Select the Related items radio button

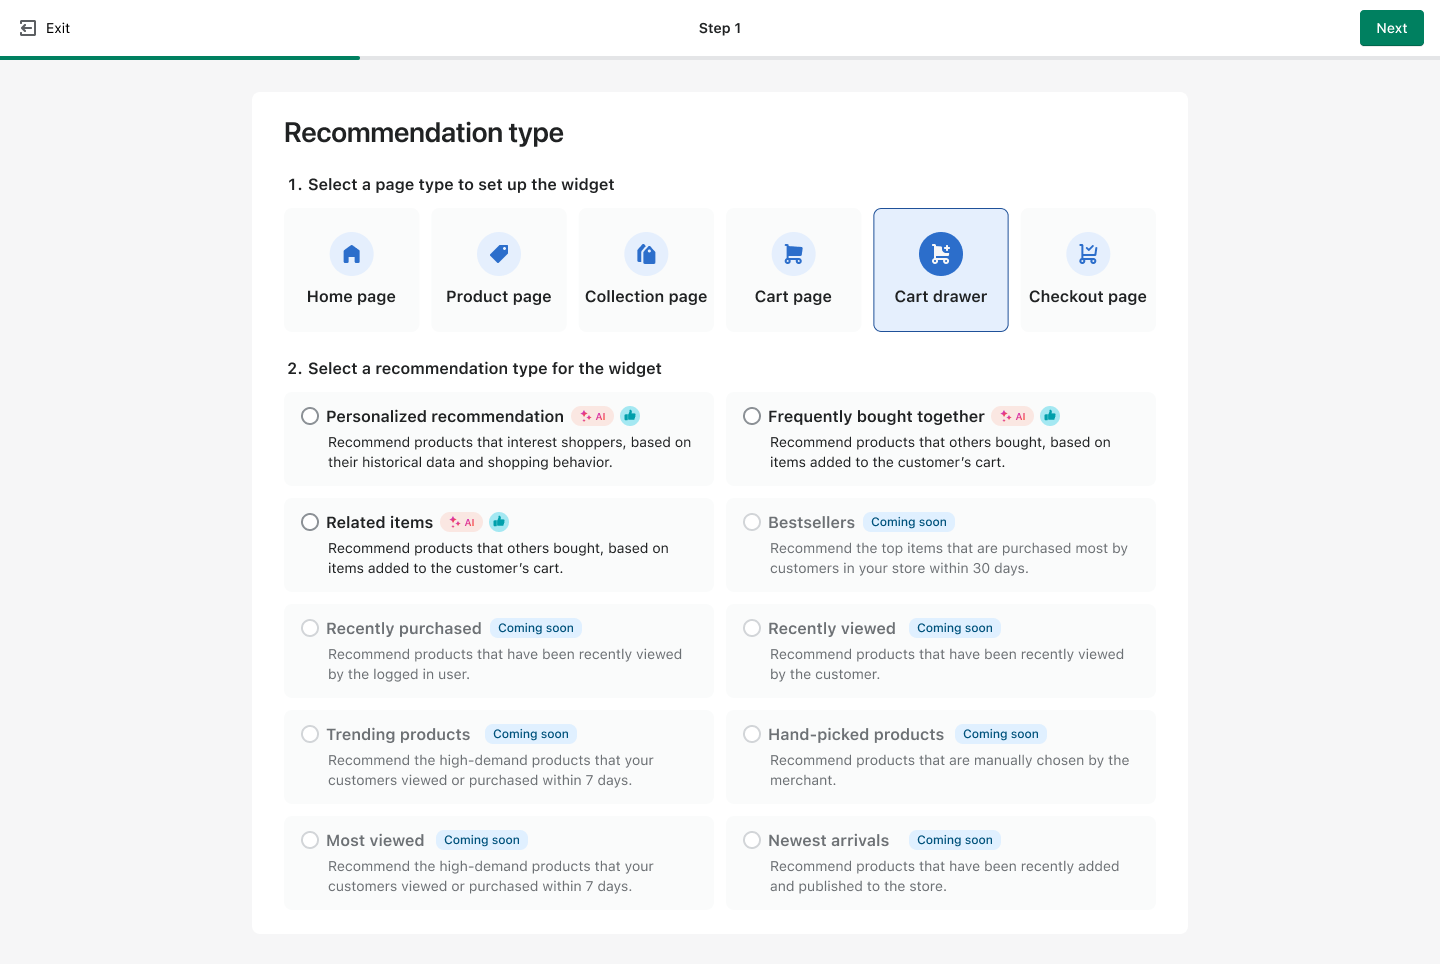310,521
